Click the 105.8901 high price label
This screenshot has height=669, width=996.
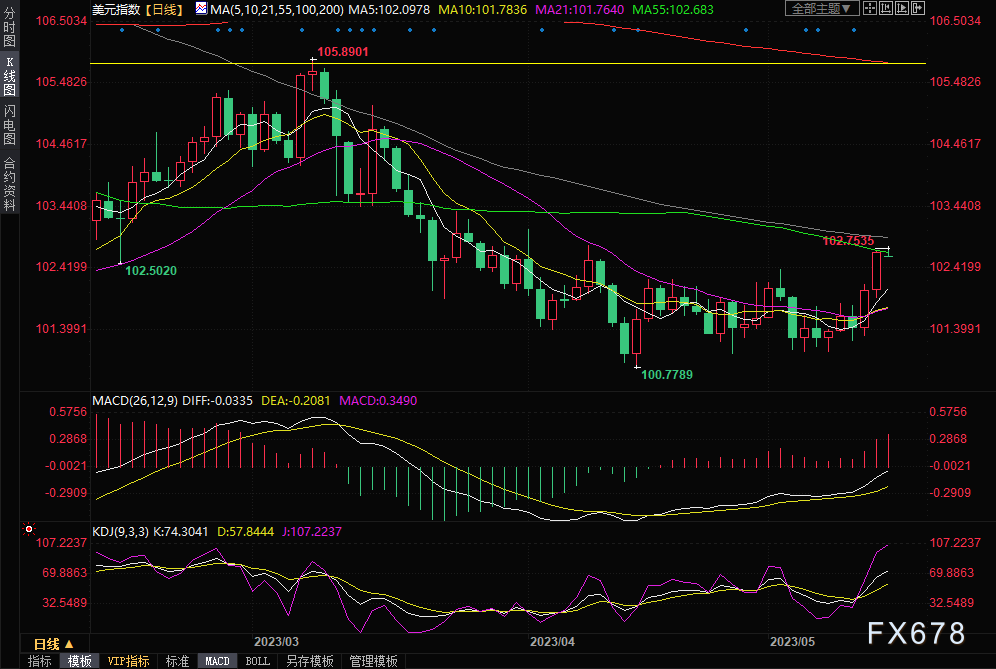[x=343, y=52]
